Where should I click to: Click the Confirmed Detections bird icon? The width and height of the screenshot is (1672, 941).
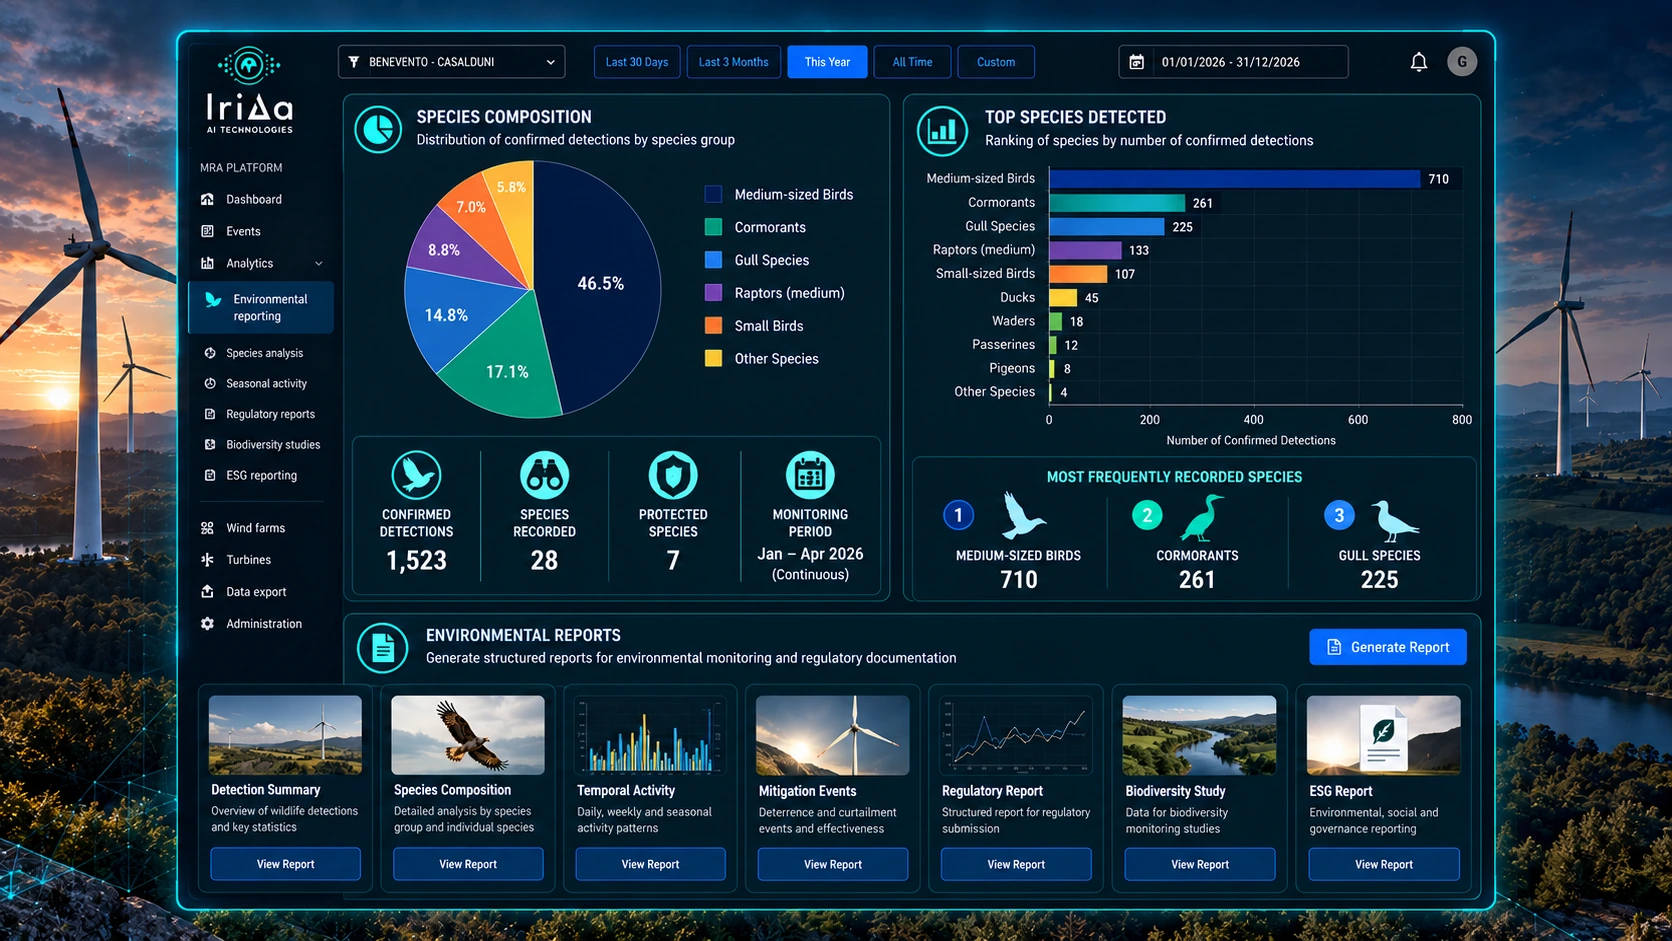tap(416, 474)
